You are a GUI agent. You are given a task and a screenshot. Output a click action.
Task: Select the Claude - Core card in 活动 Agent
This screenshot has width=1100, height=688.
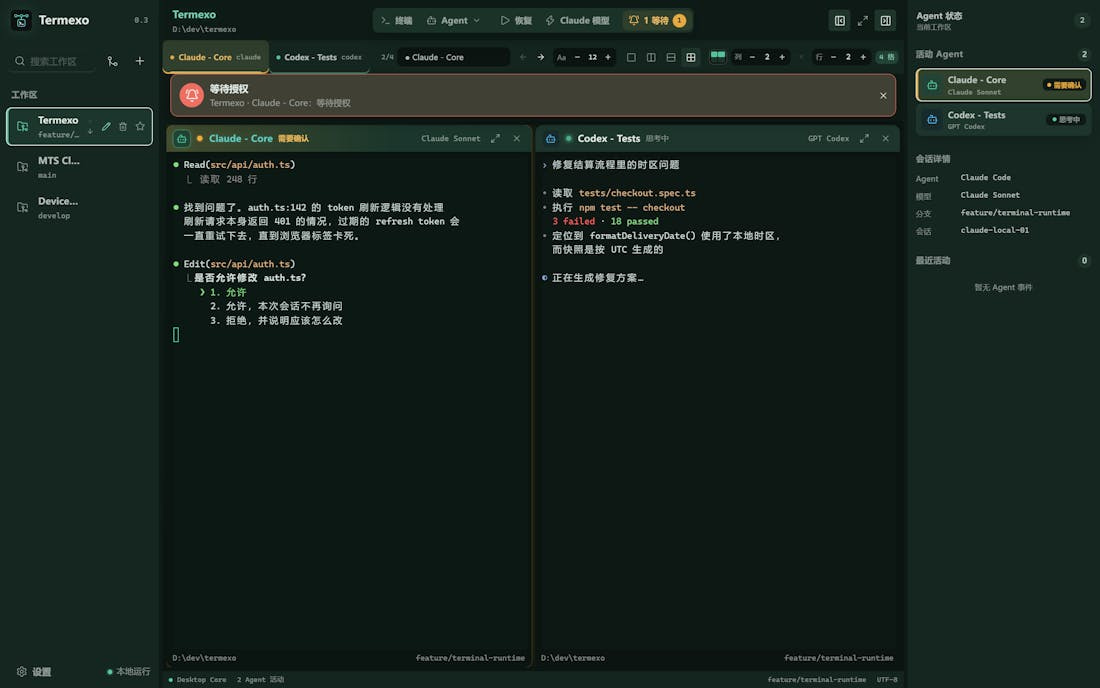point(1003,85)
